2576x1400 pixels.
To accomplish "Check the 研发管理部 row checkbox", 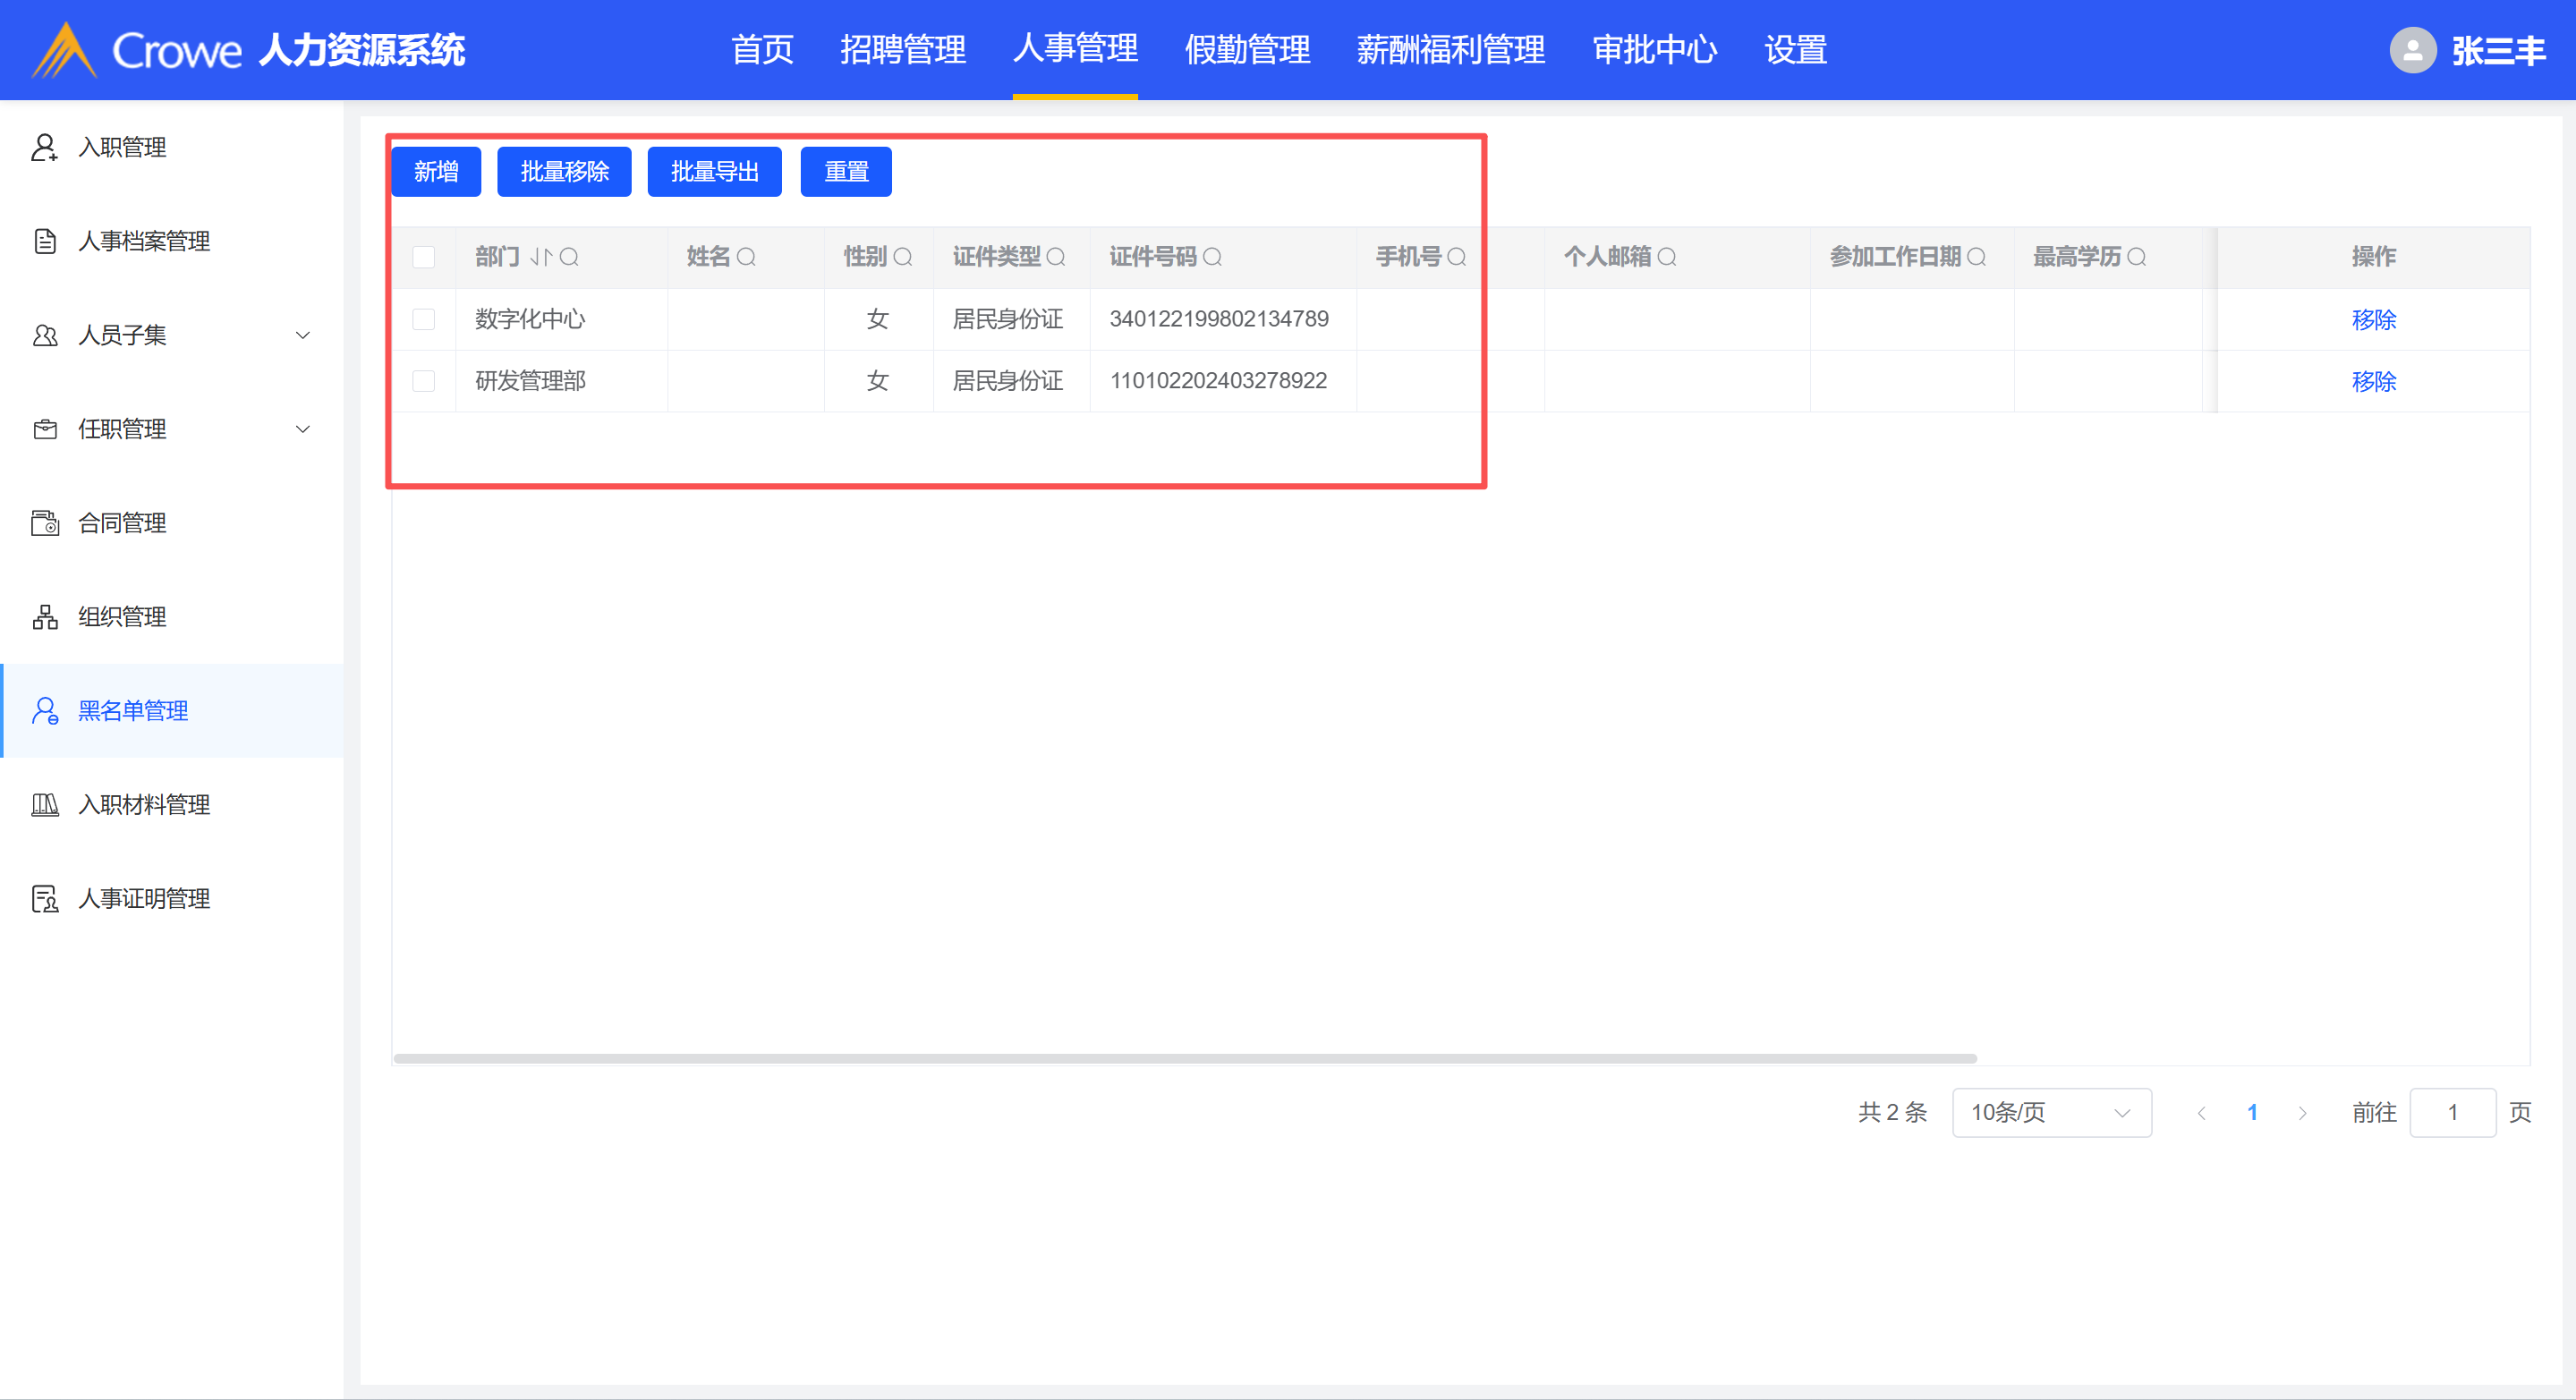I will [423, 381].
